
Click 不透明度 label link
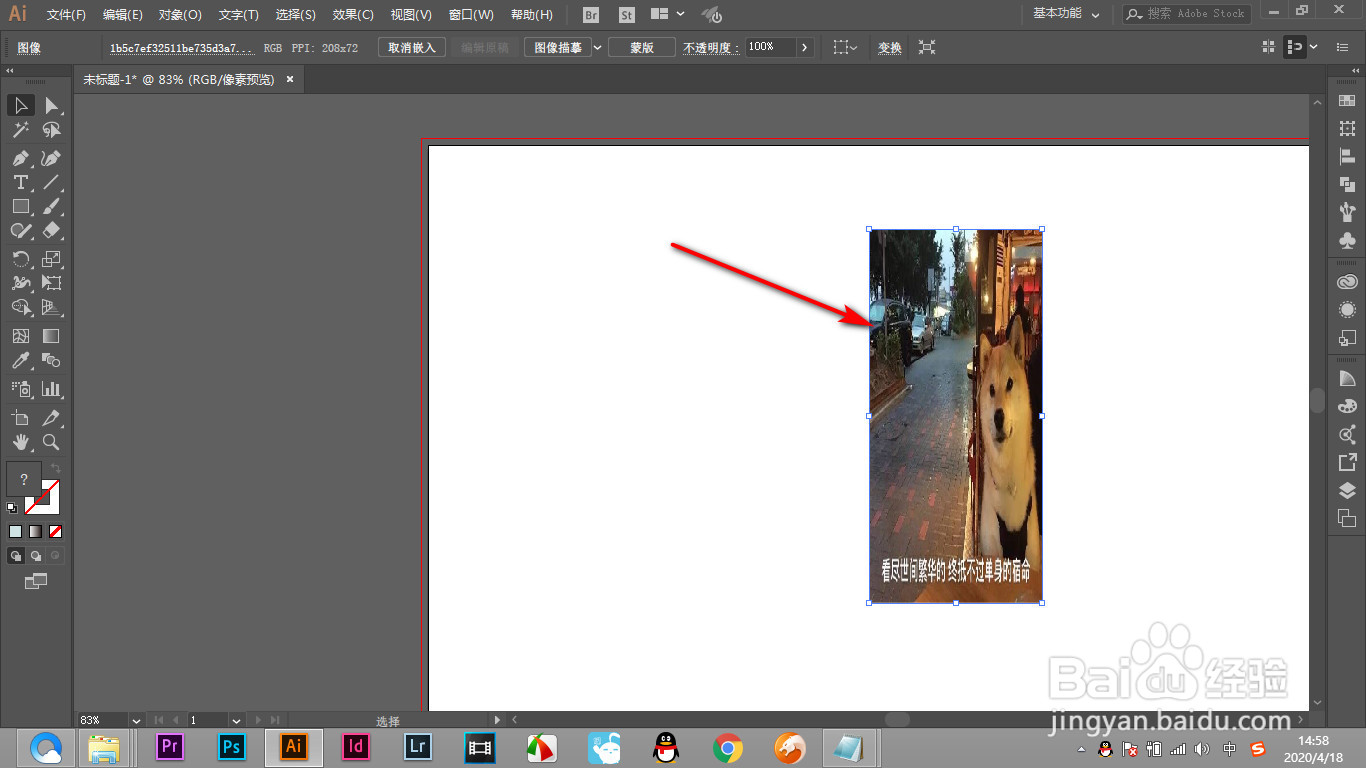pyautogui.click(x=710, y=47)
